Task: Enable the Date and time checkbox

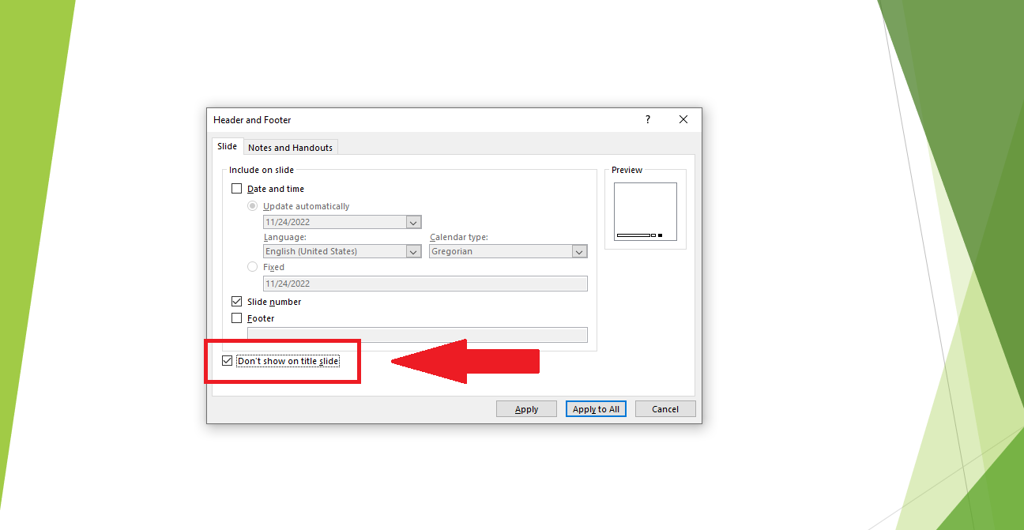Action: coord(237,189)
